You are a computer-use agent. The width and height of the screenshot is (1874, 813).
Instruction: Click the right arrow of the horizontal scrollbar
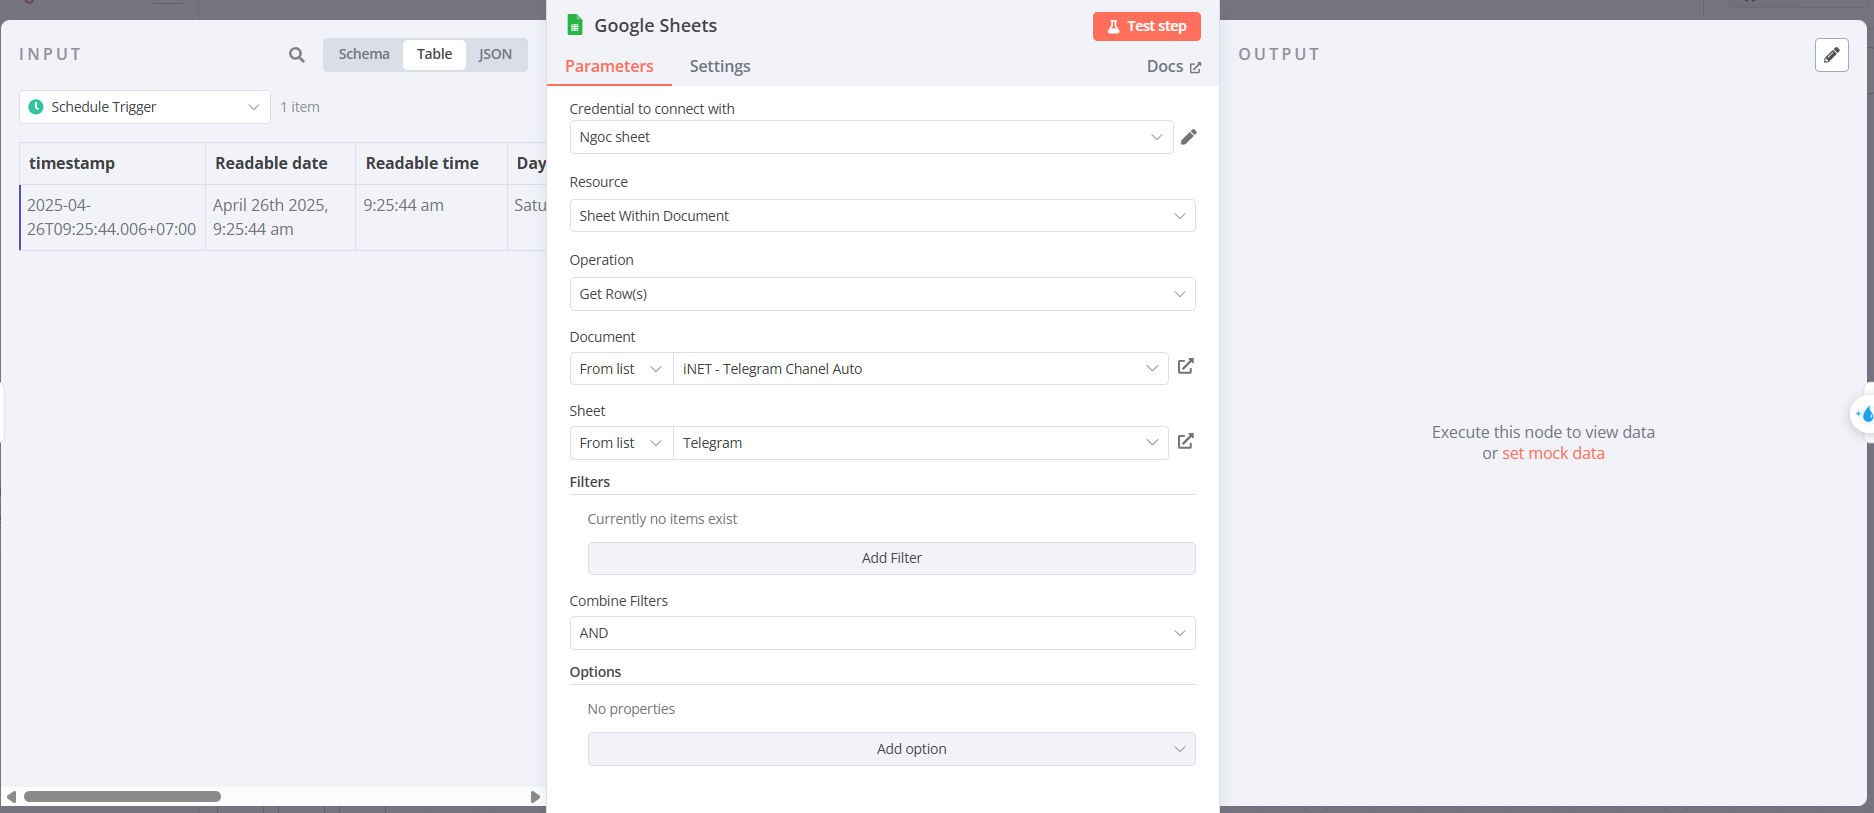point(535,797)
